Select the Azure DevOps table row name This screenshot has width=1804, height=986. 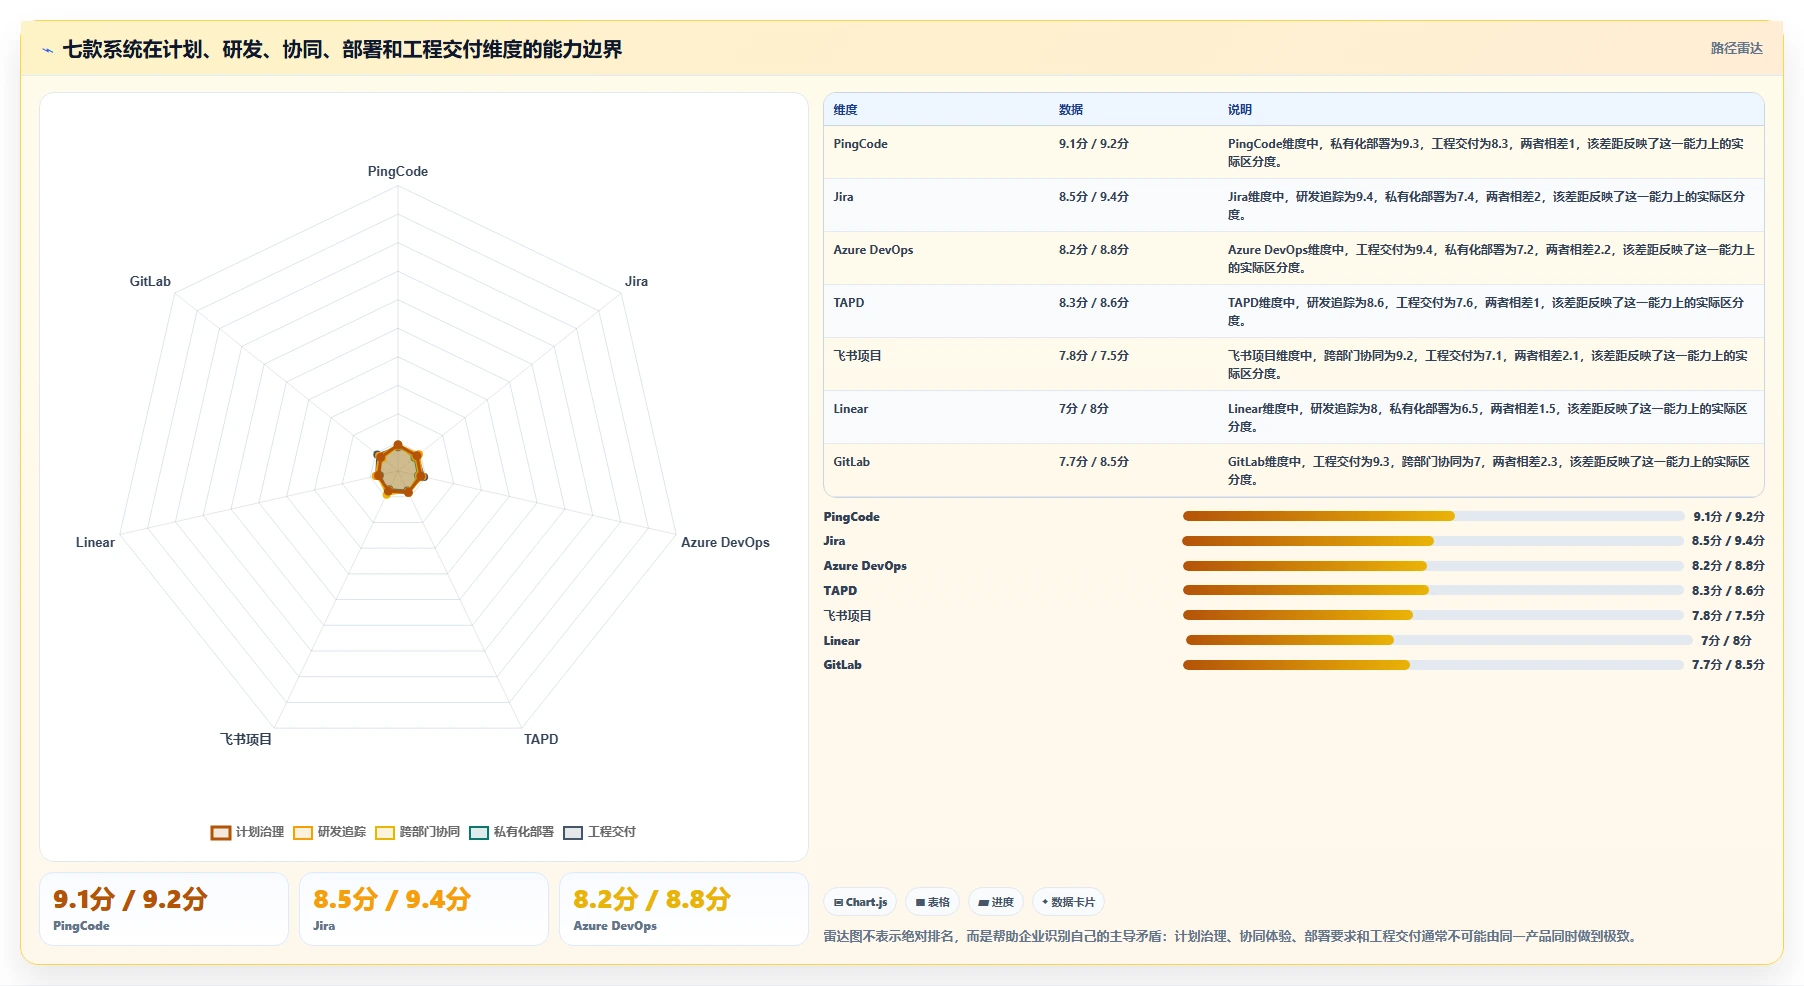(x=873, y=250)
